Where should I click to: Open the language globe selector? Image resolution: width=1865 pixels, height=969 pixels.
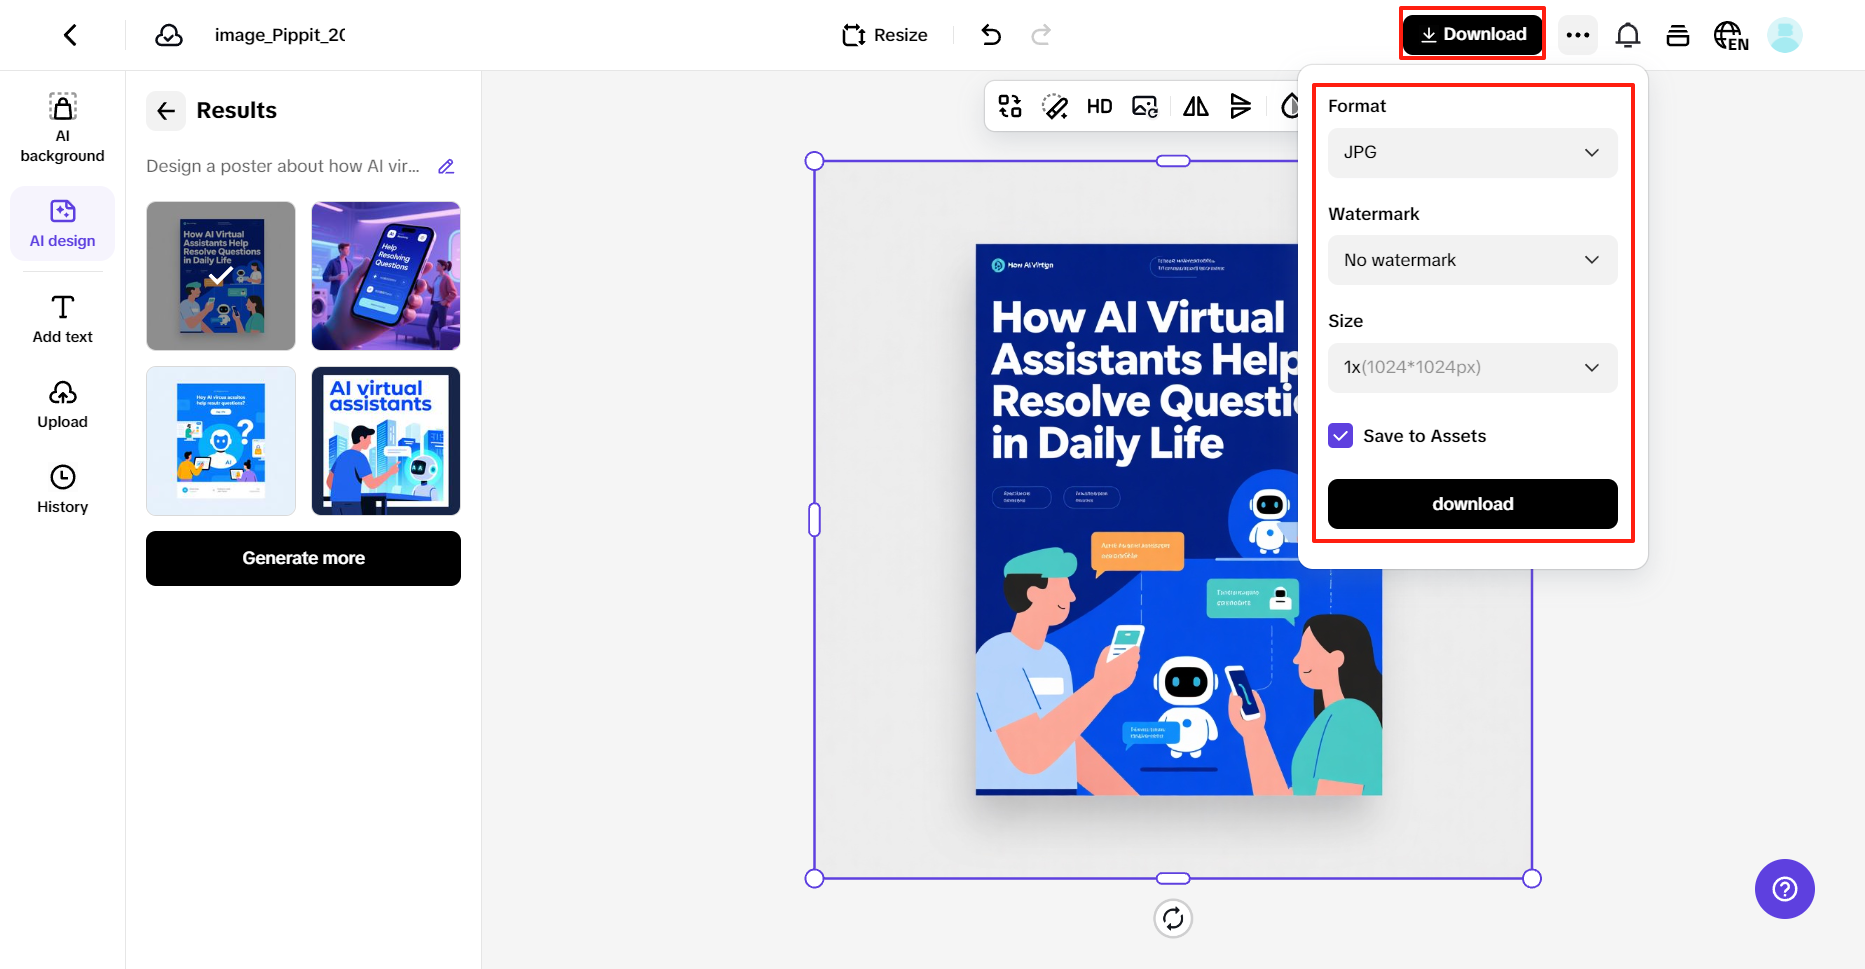tap(1730, 36)
